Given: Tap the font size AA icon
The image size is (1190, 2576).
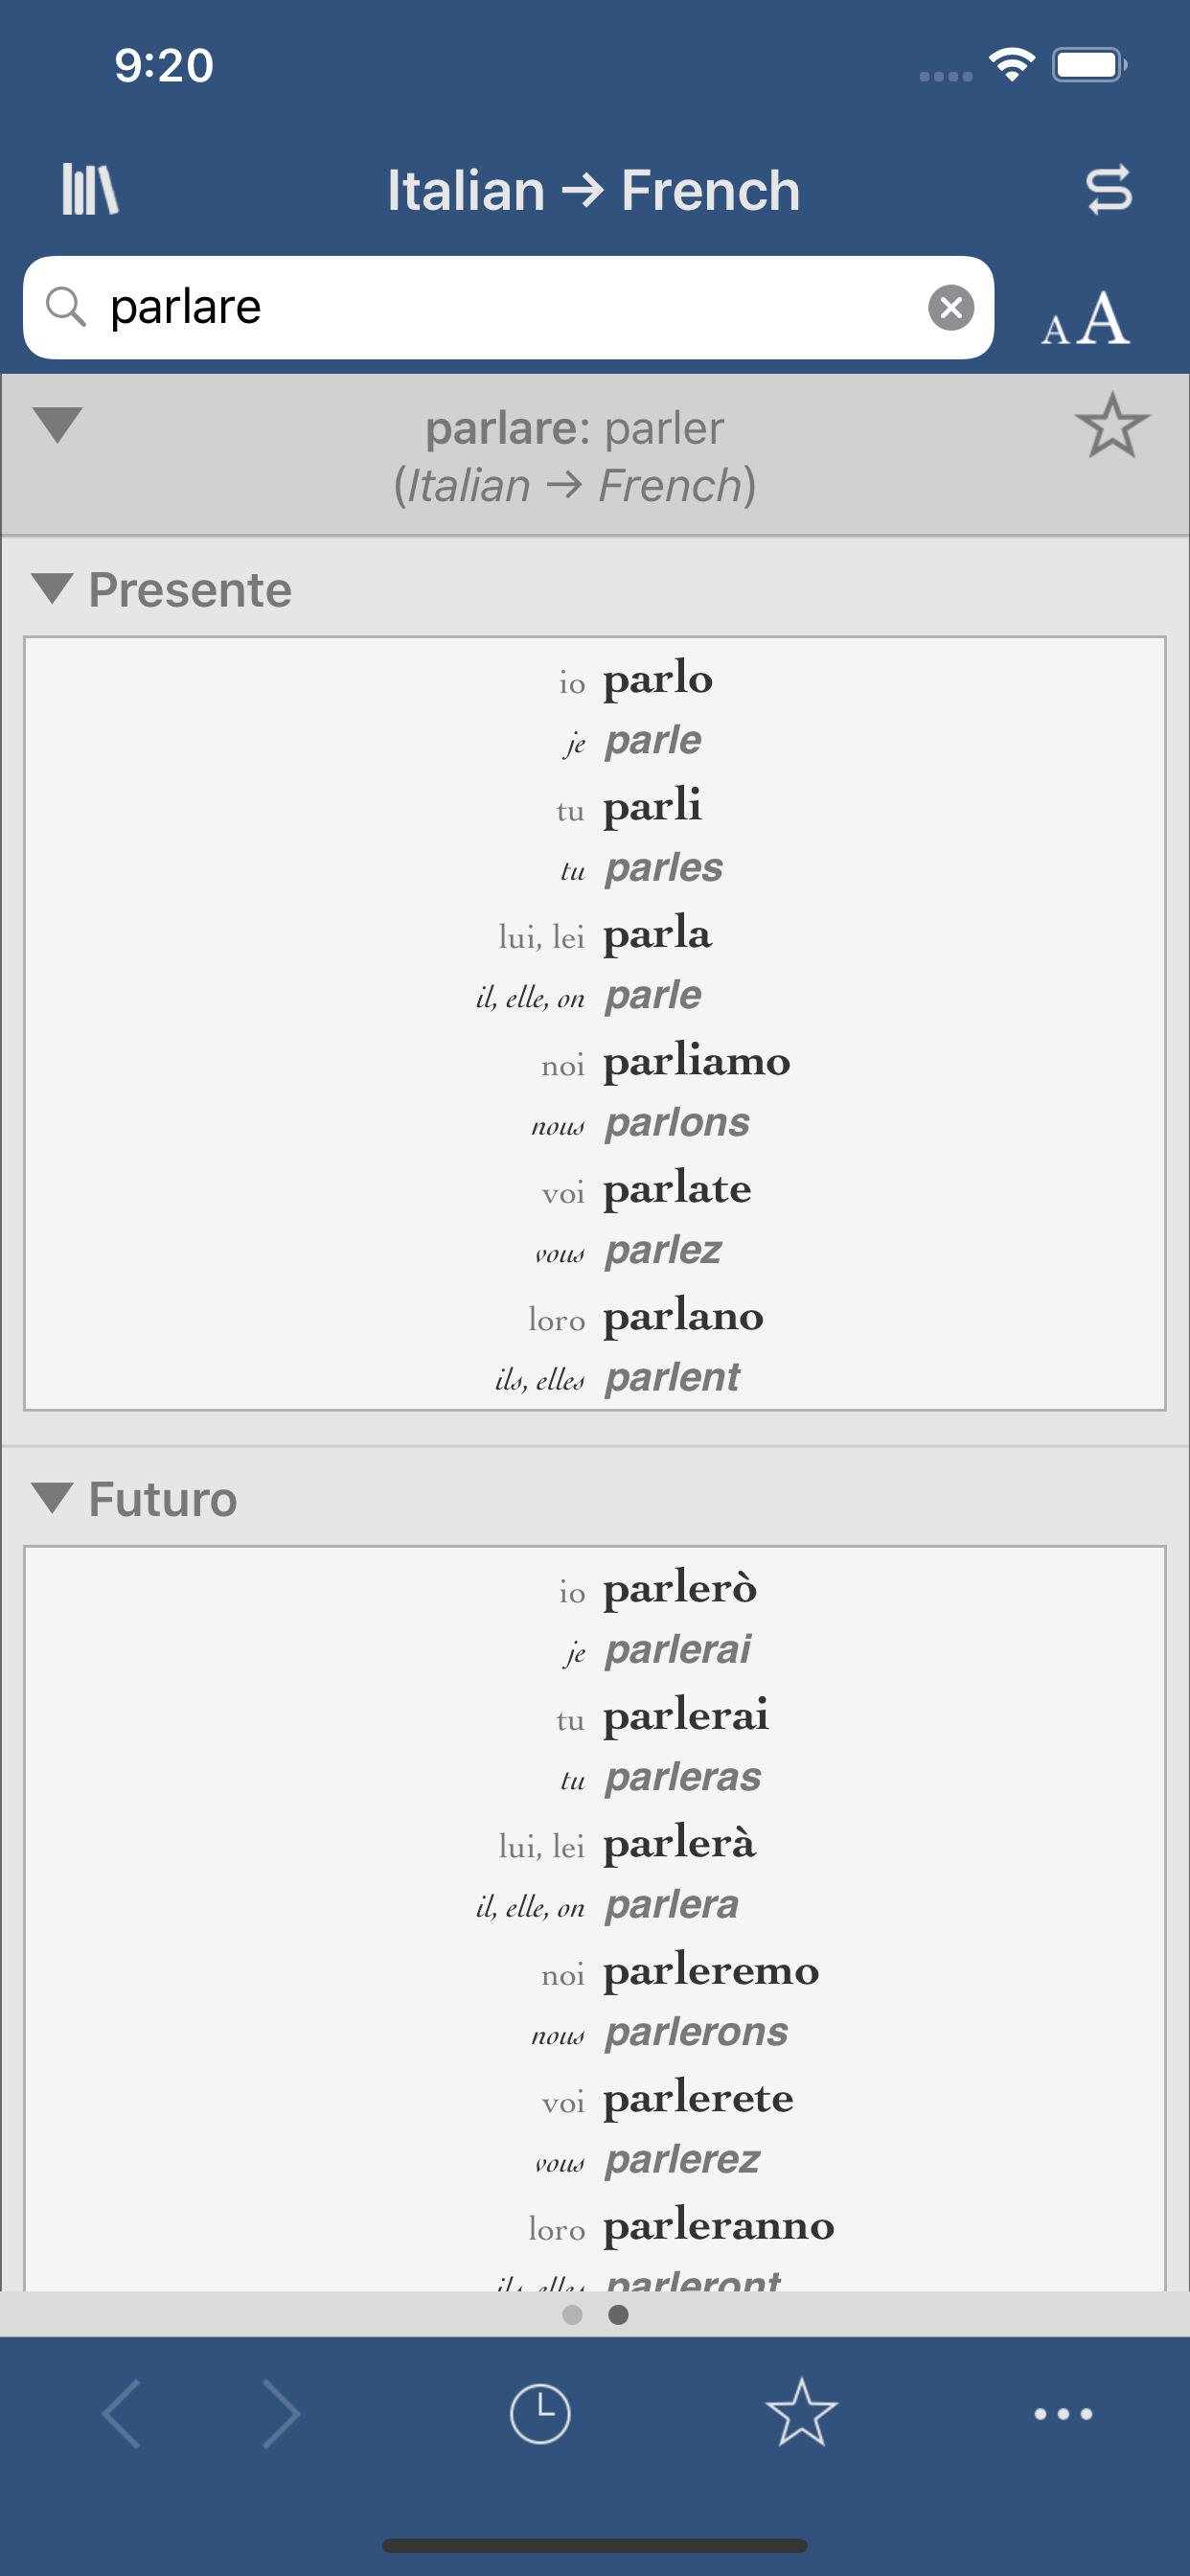Looking at the screenshot, I should pyautogui.click(x=1085, y=320).
